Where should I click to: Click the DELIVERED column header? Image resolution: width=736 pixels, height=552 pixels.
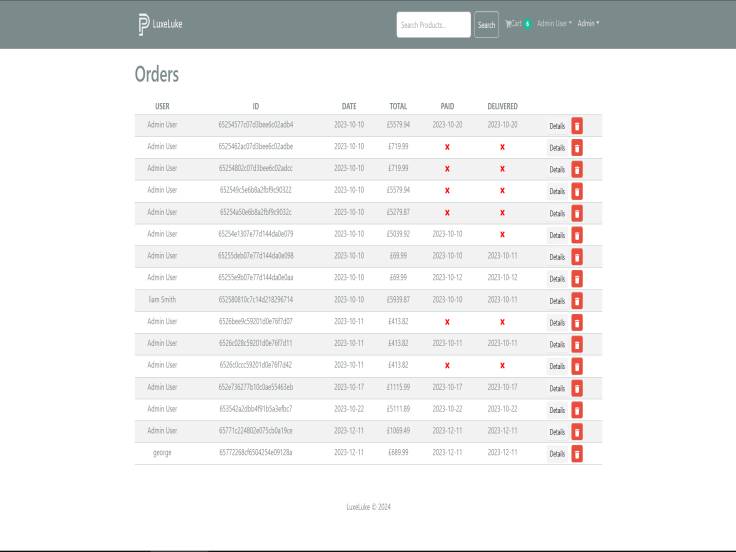point(502,106)
